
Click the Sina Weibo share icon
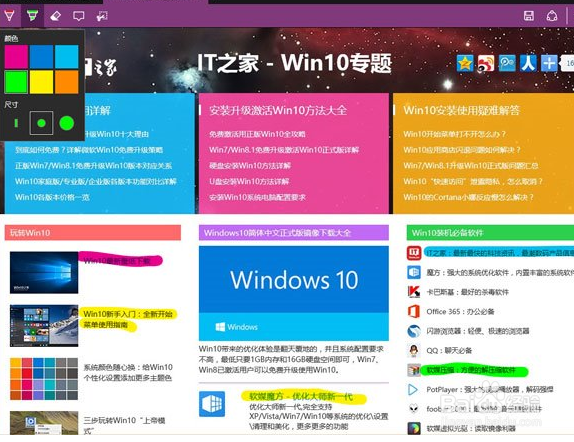(x=486, y=63)
